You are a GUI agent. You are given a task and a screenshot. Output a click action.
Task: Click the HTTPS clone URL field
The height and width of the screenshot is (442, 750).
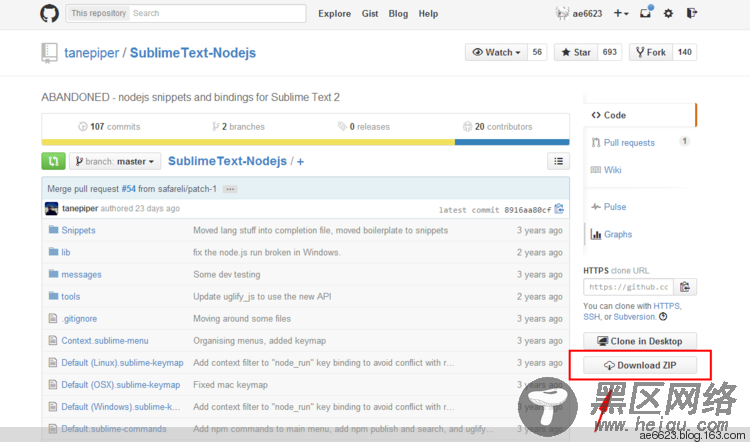pos(629,287)
